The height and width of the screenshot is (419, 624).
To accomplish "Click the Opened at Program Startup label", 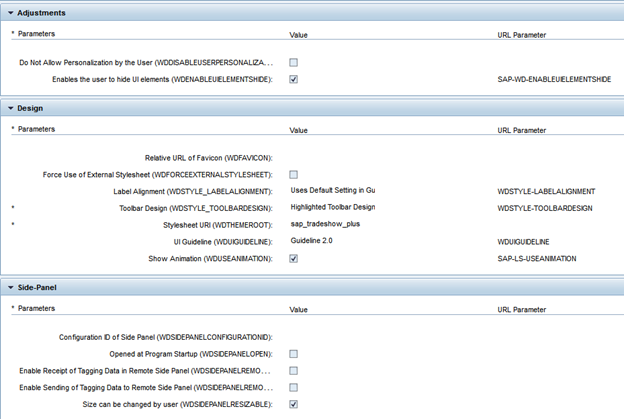I will click(x=191, y=354).
